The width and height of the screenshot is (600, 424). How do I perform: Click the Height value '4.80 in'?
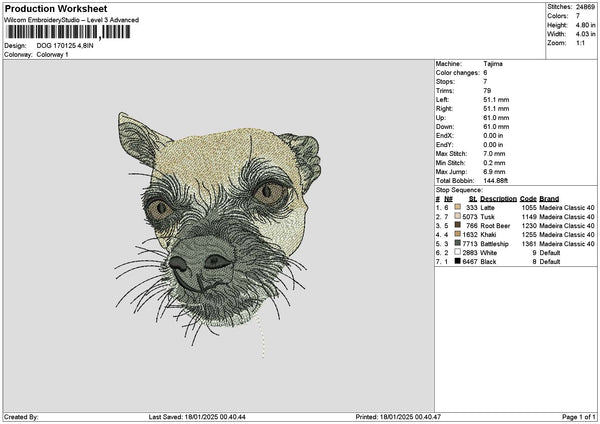(x=585, y=25)
